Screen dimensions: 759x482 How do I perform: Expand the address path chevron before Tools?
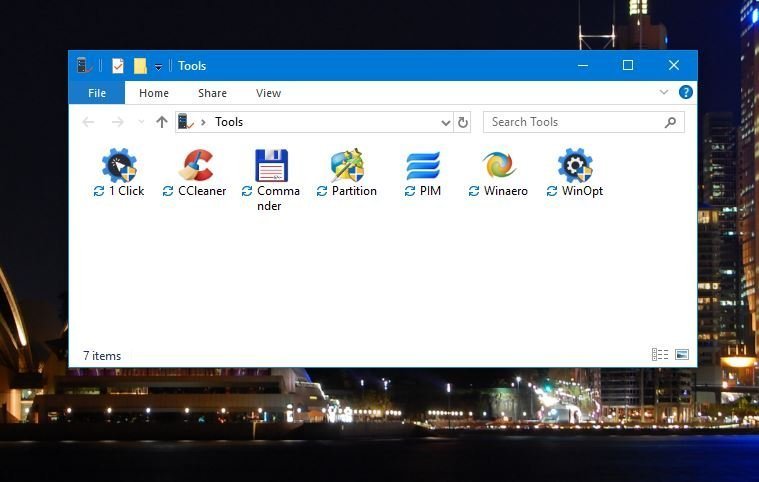click(x=203, y=122)
